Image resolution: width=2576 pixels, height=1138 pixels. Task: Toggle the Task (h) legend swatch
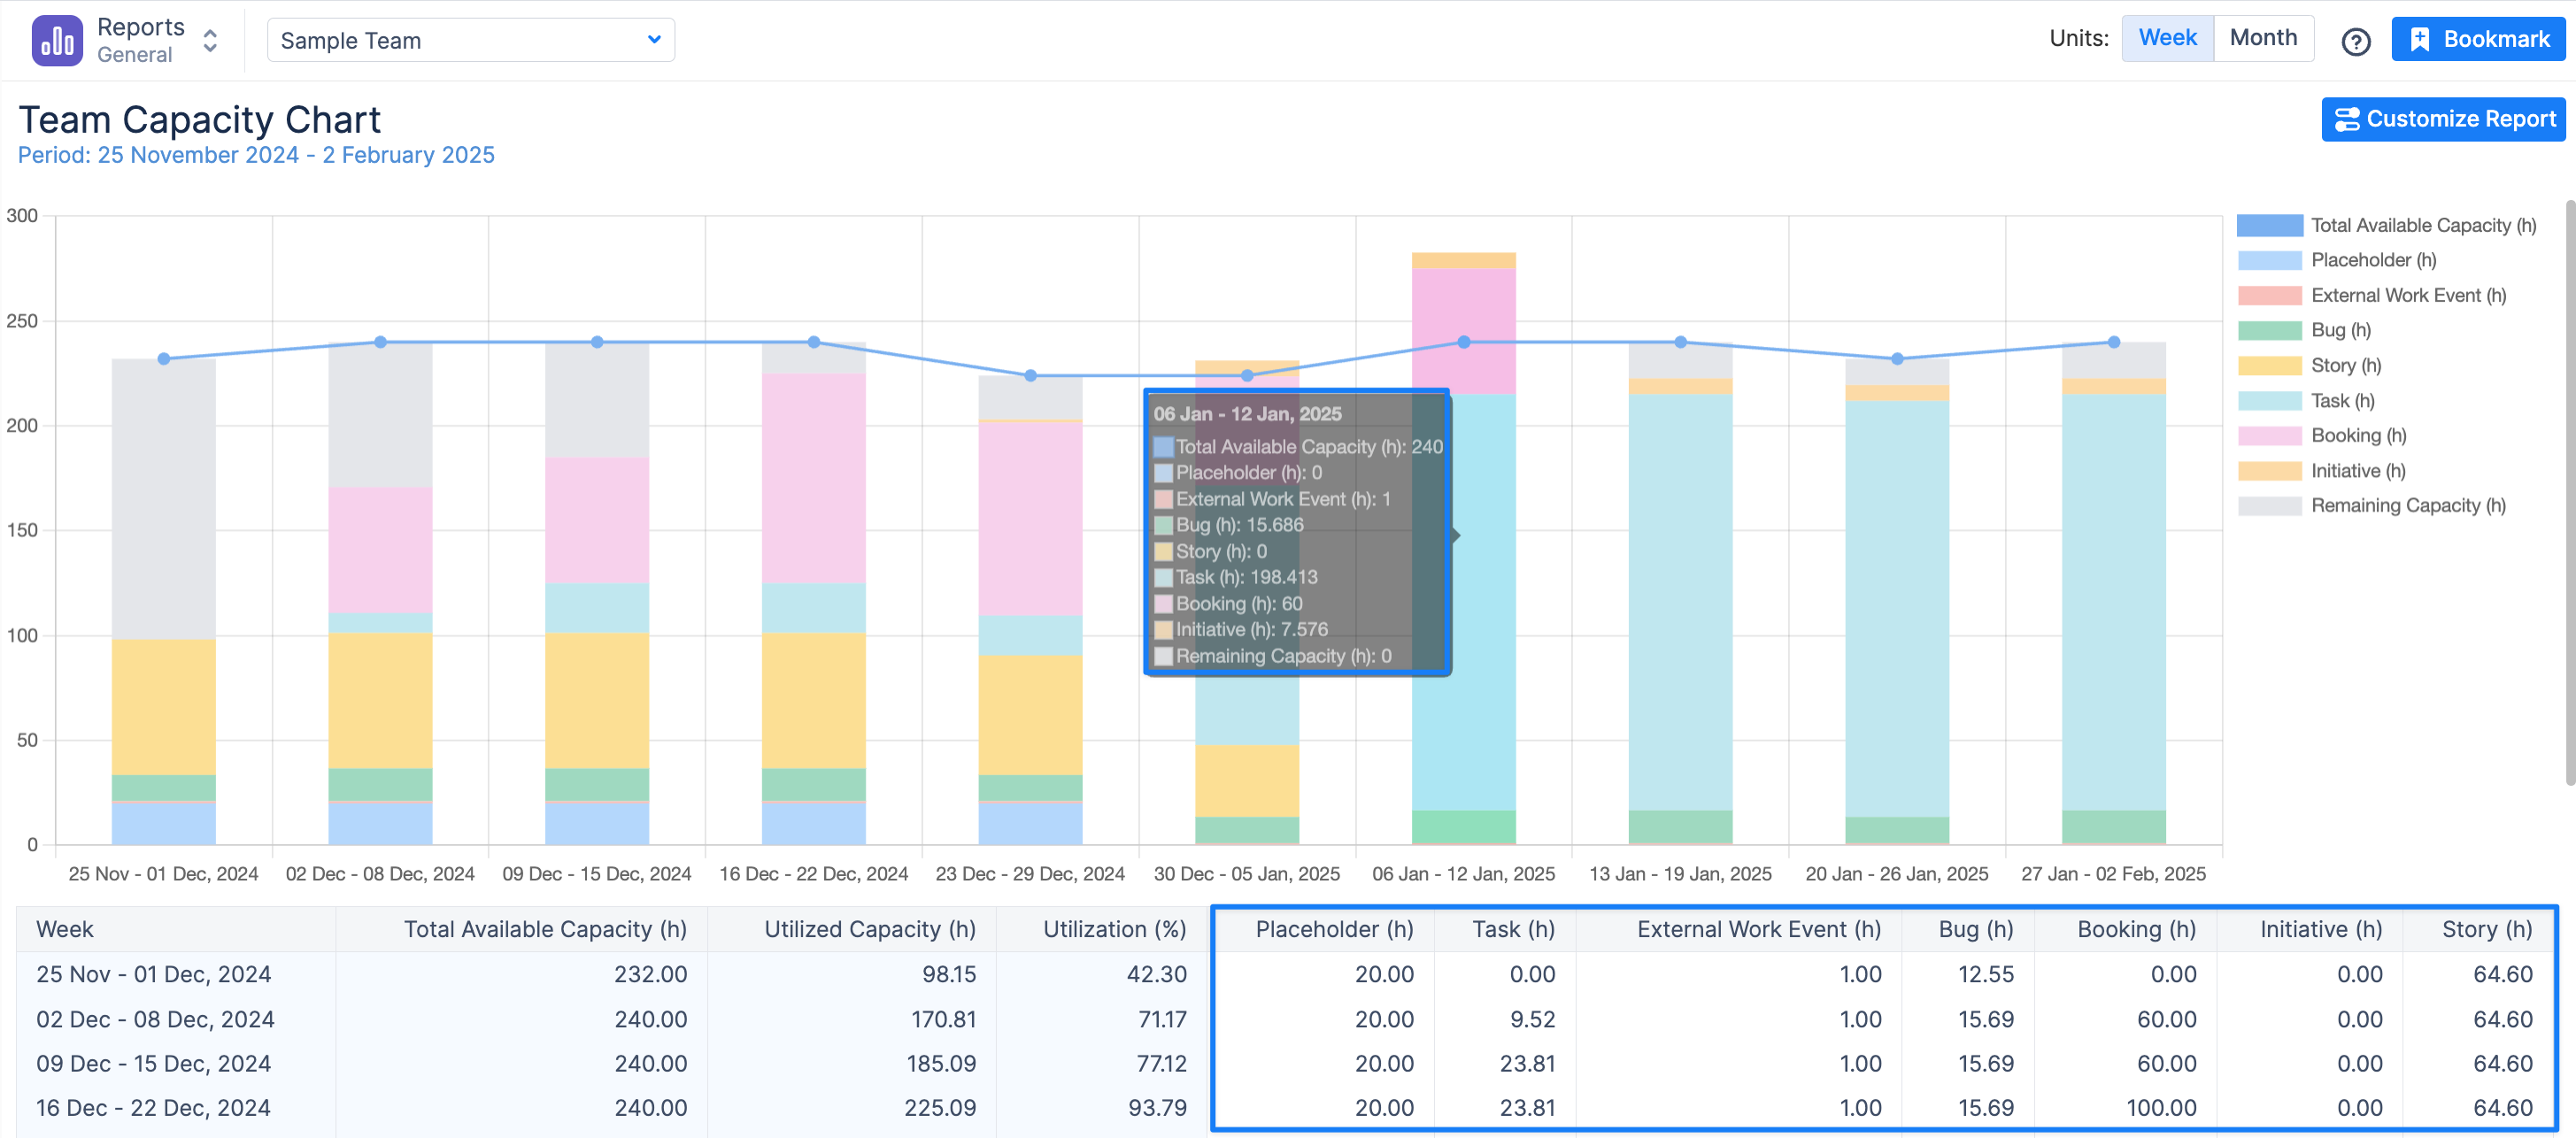[2269, 401]
